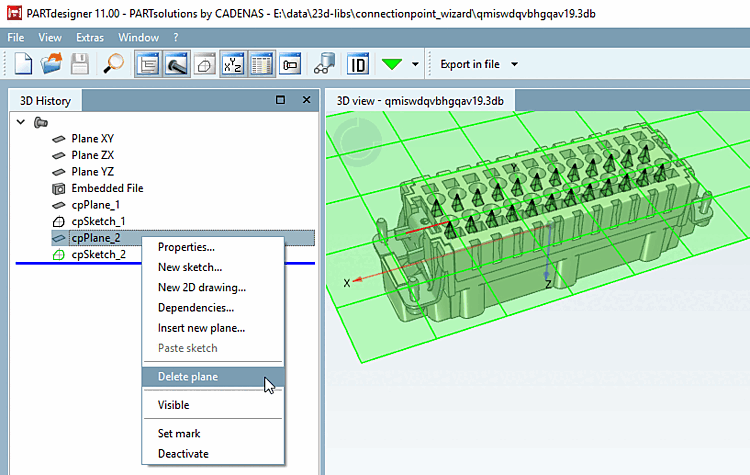This screenshot has width=750, height=475.
Task: Click the Open file folder icon
Action: (52, 65)
